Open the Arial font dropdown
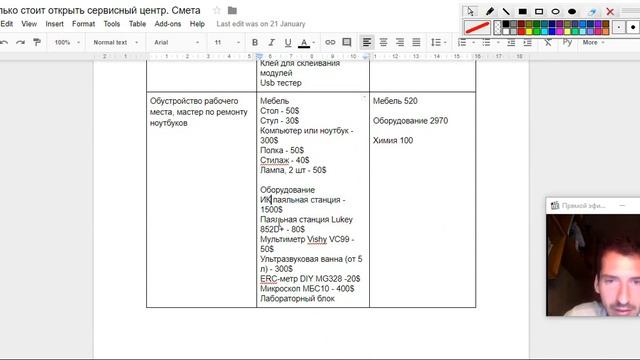 [x=176, y=42]
